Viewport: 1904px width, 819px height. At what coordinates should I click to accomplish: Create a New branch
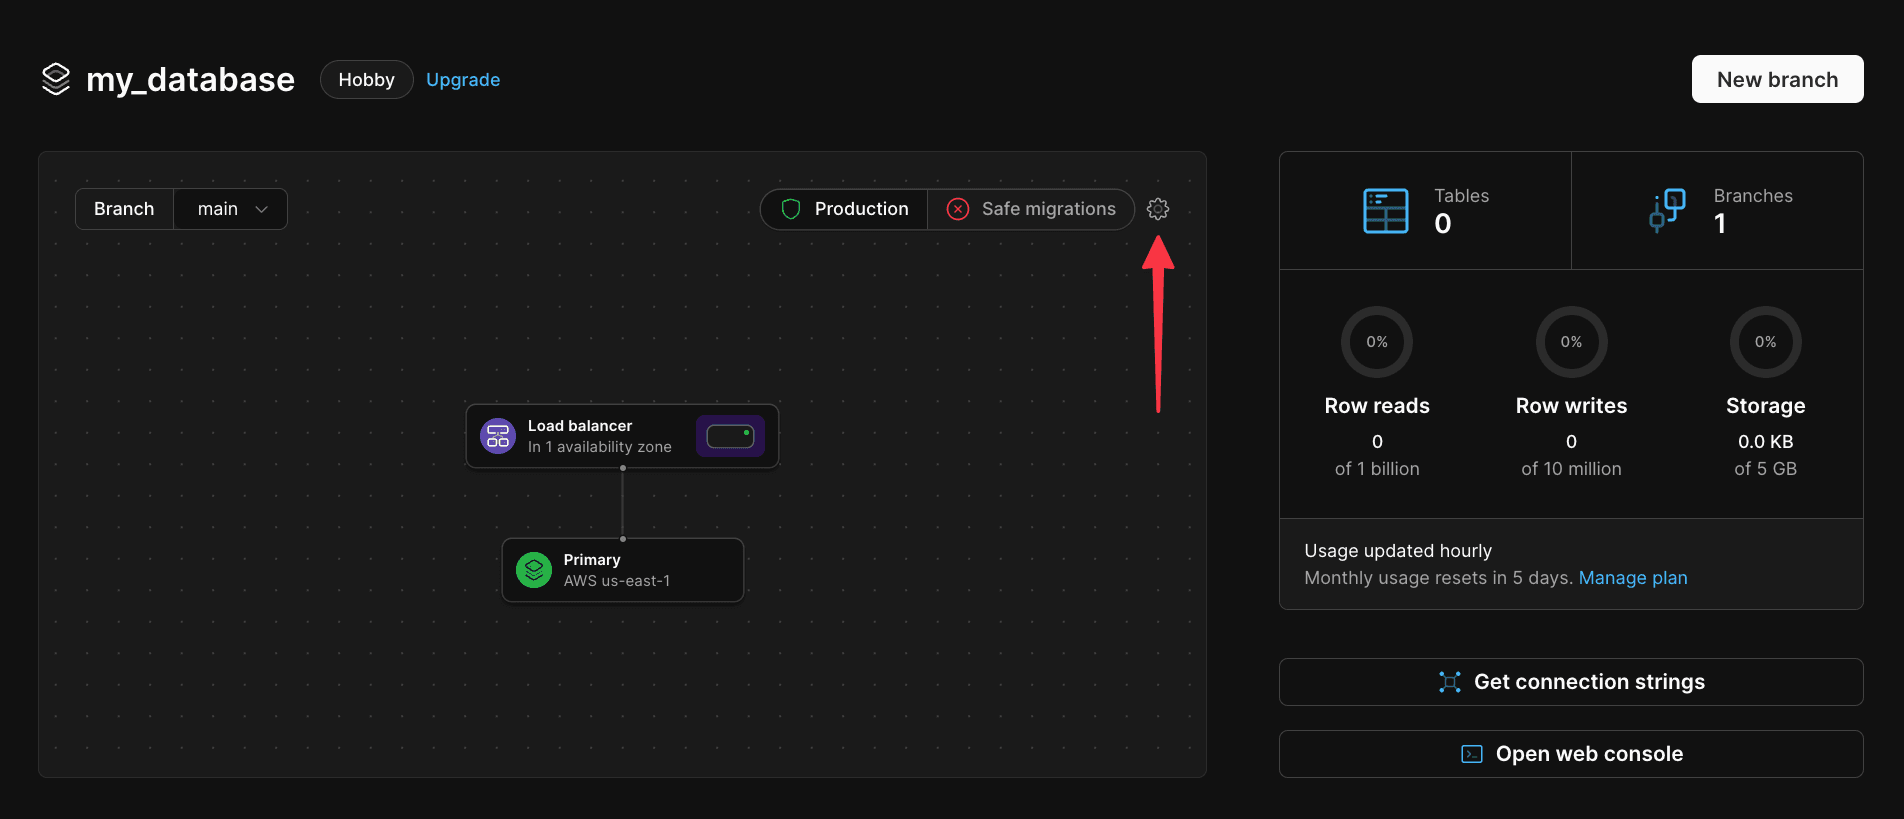[1777, 79]
